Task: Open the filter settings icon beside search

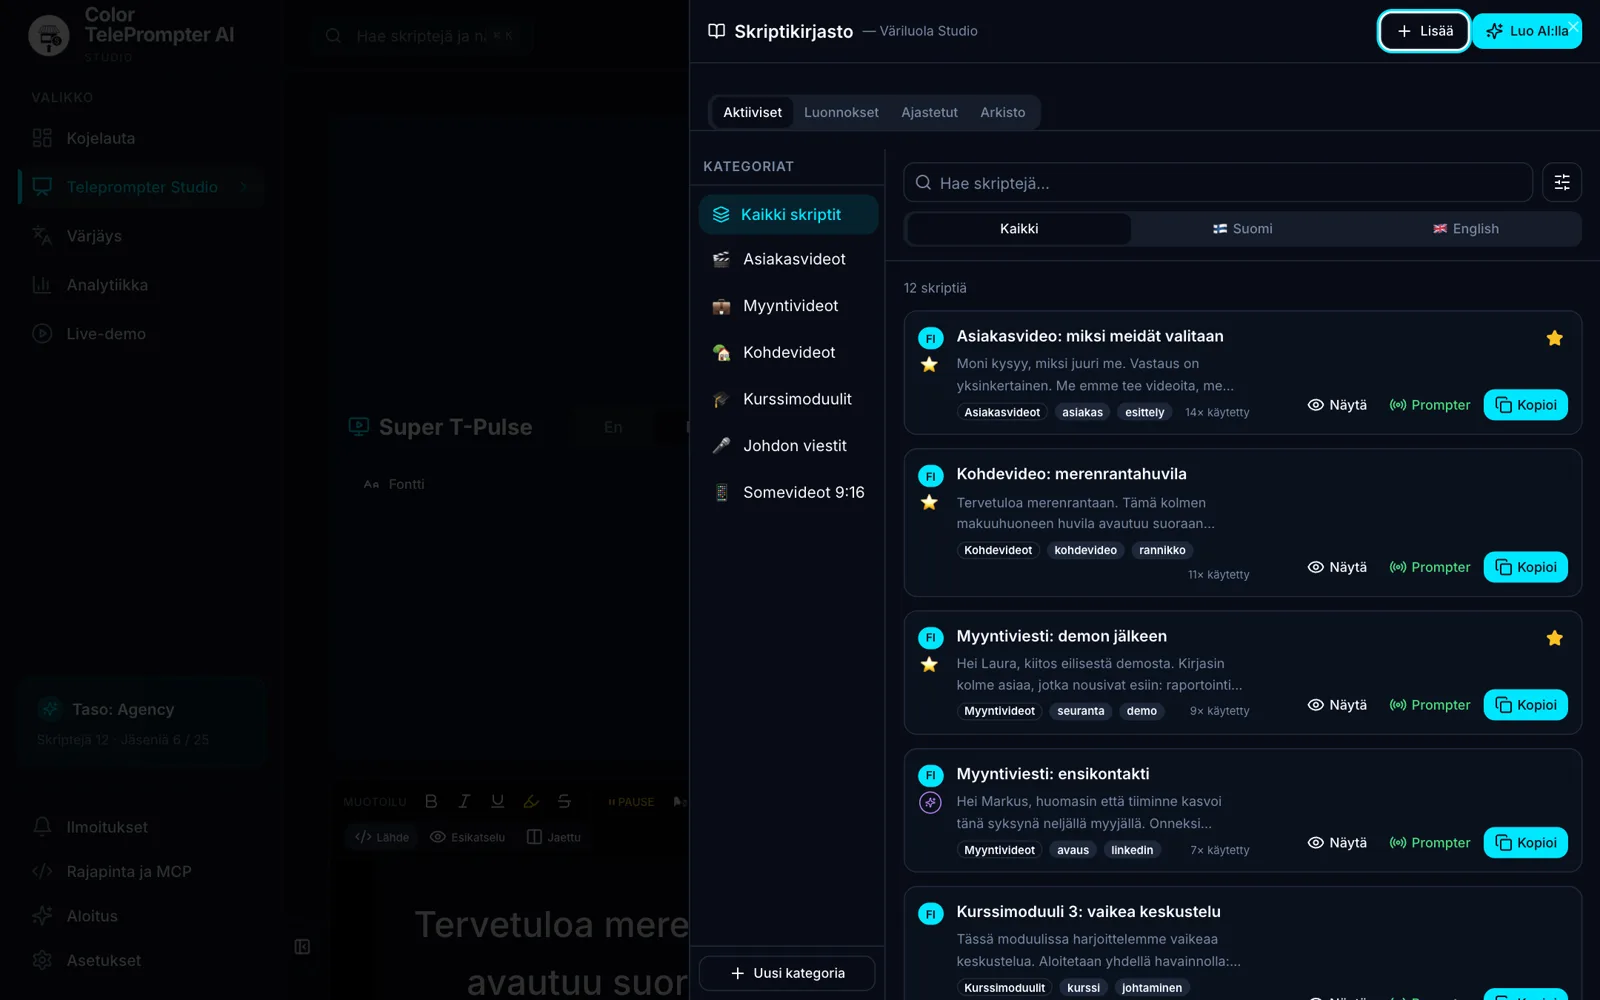Action: click(1561, 183)
